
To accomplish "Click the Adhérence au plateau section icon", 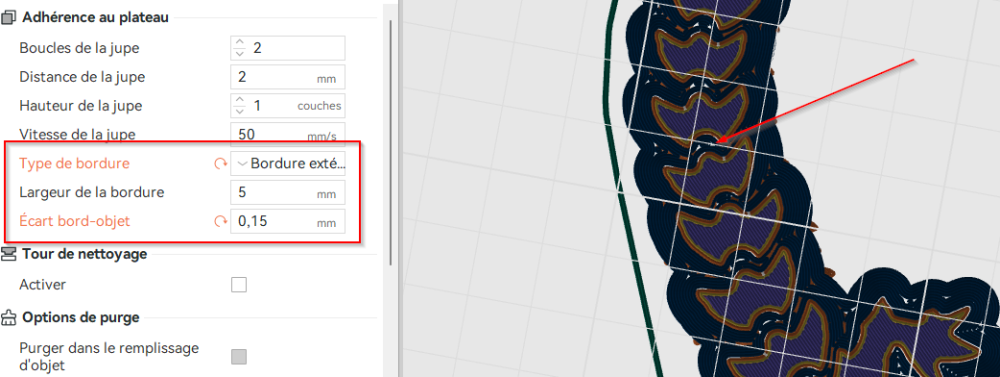I will click(8, 18).
